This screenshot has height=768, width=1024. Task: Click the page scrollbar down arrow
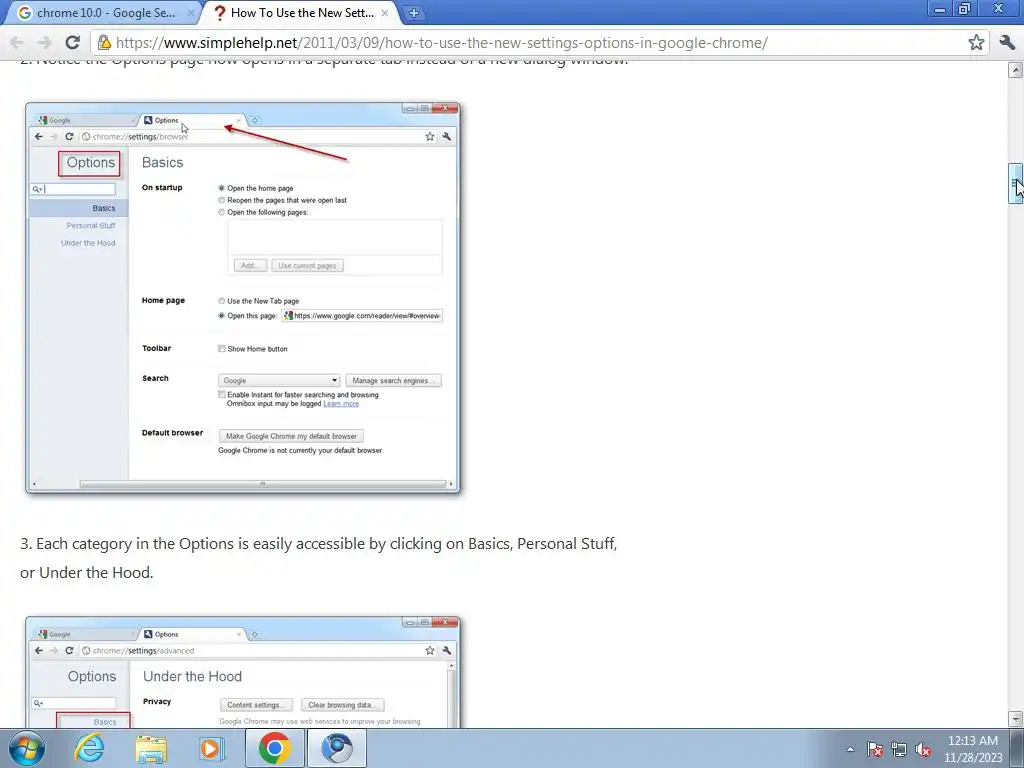tap(1016, 719)
